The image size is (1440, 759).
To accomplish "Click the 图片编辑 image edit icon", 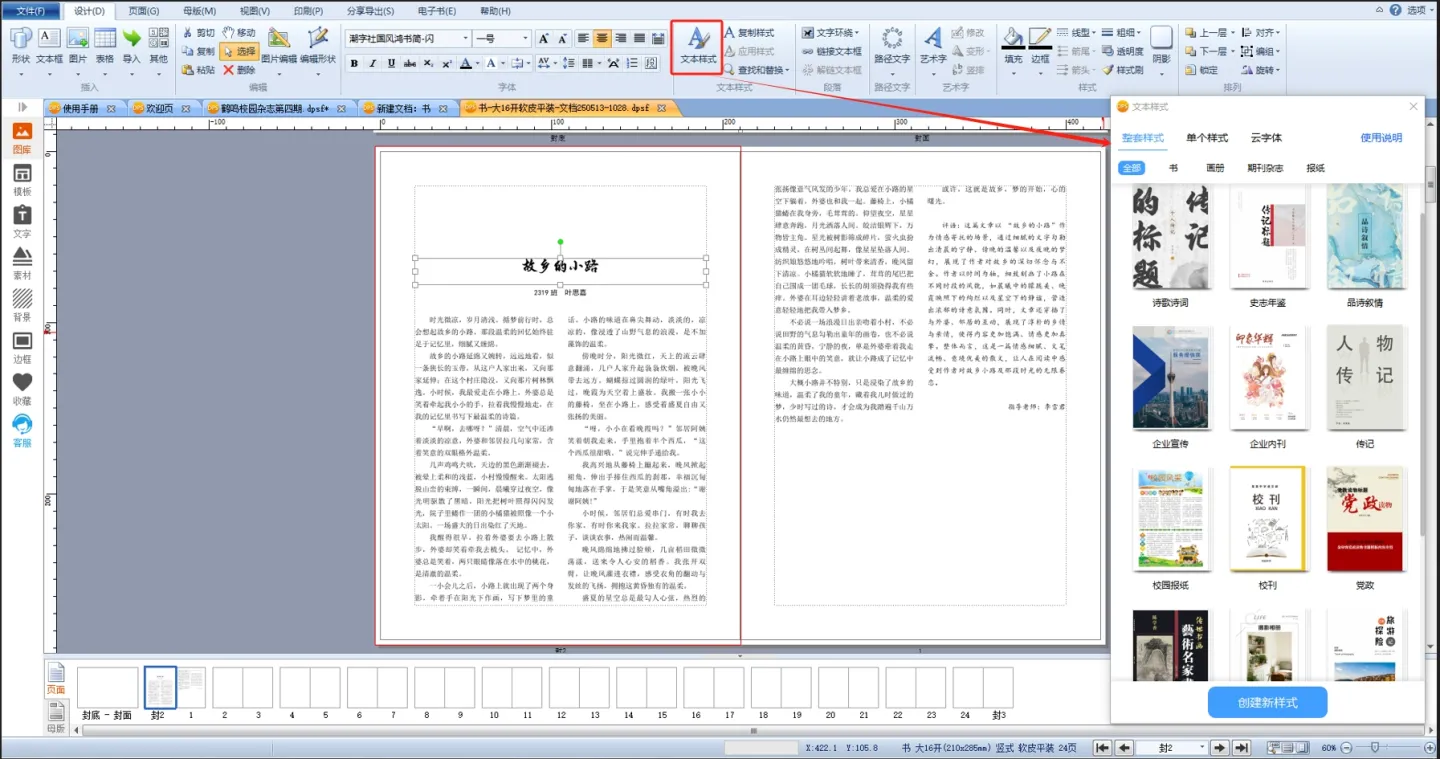I will 279,46.
